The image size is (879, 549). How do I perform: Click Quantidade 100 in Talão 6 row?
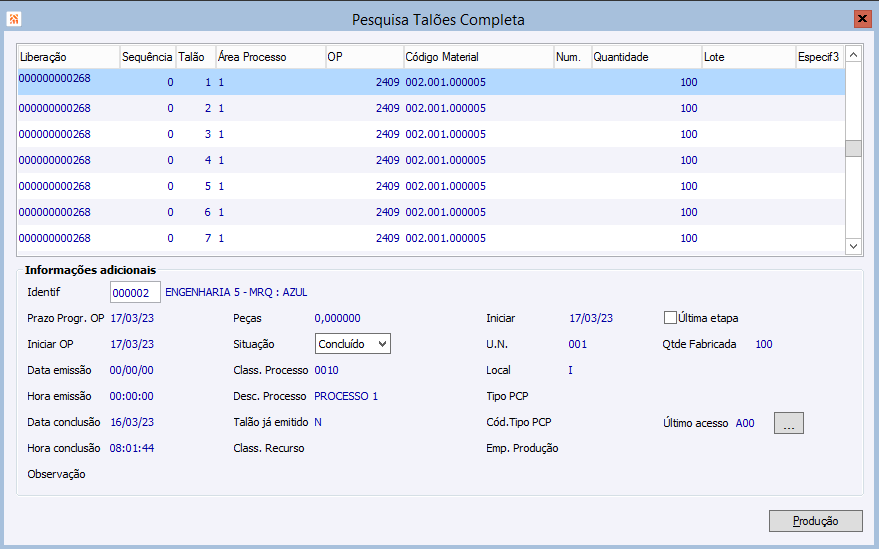click(x=689, y=212)
